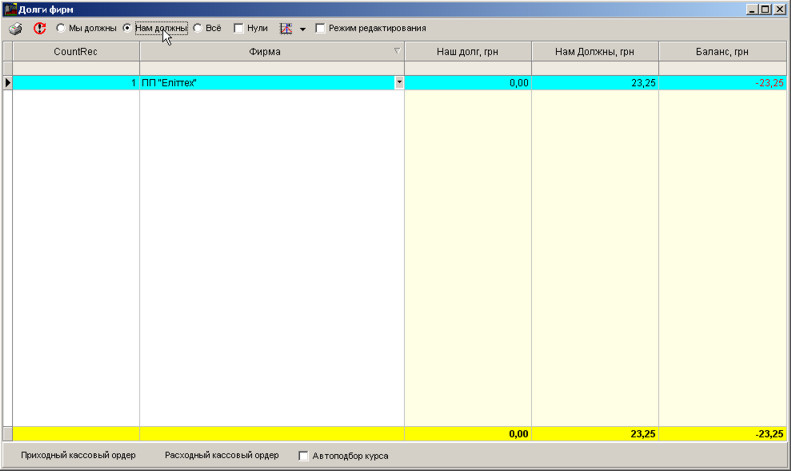Select the 'Всё' radio button
The width and height of the screenshot is (791, 471).
point(198,29)
